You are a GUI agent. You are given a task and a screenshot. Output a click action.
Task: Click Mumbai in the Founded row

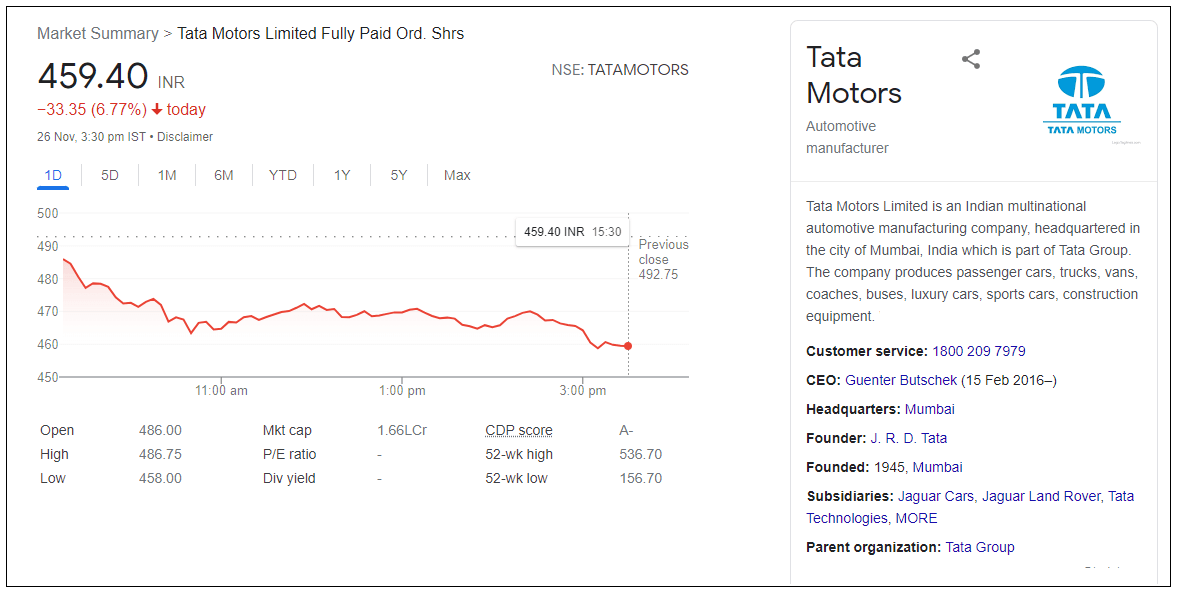tap(938, 467)
